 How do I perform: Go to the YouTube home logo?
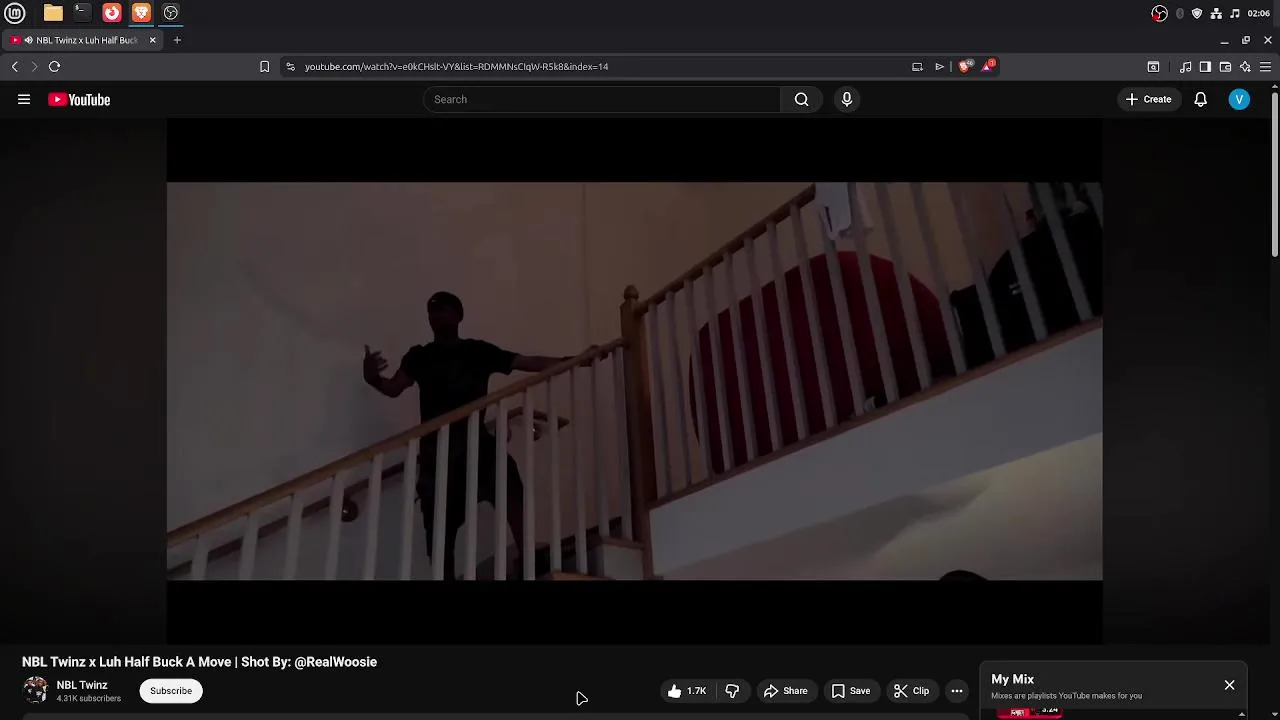click(79, 99)
